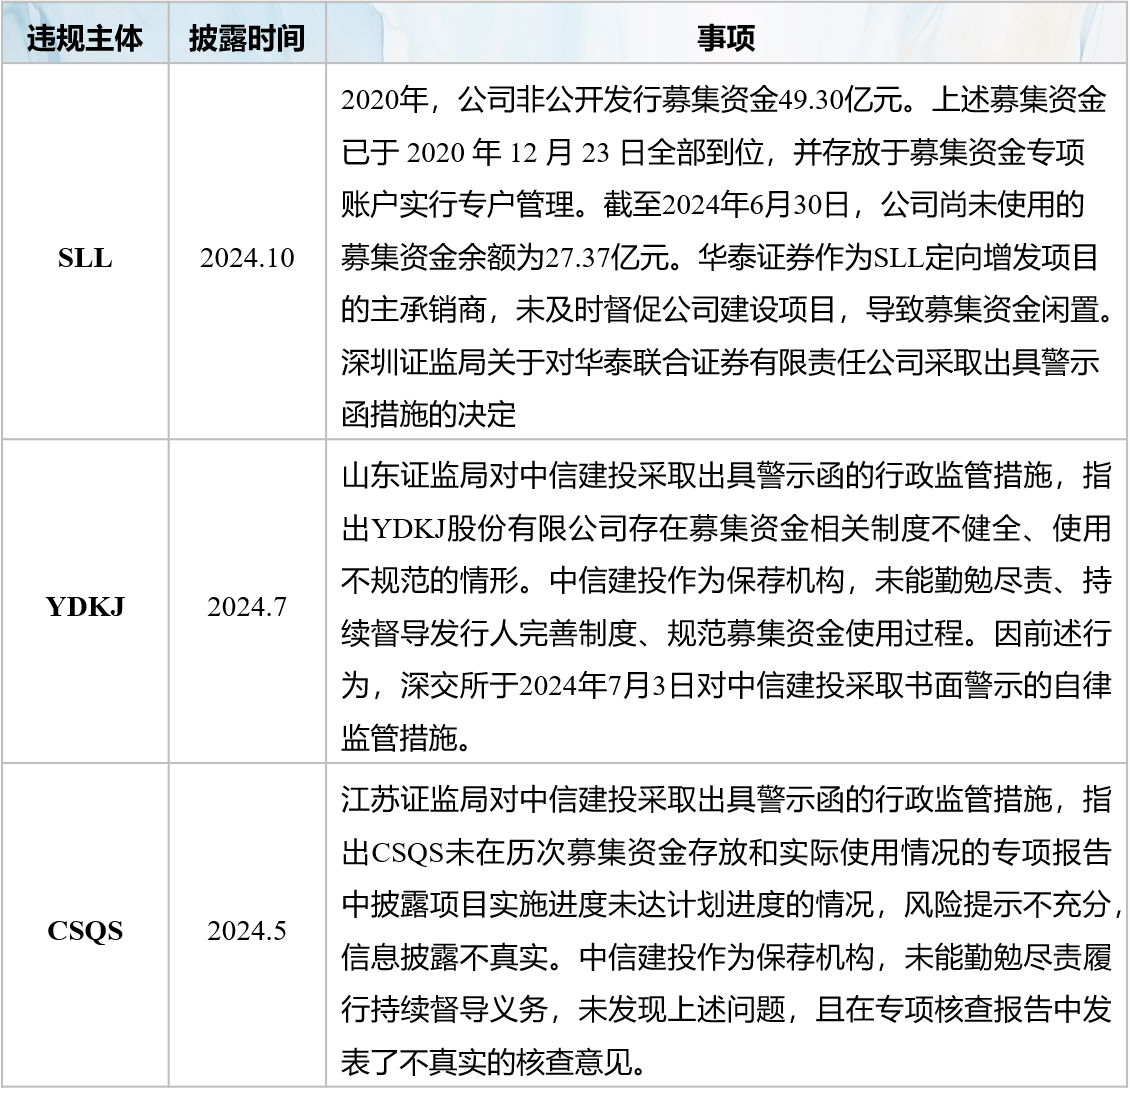
Task: Click the line starting 2020年，公司非公开发行
Action: click(724, 100)
